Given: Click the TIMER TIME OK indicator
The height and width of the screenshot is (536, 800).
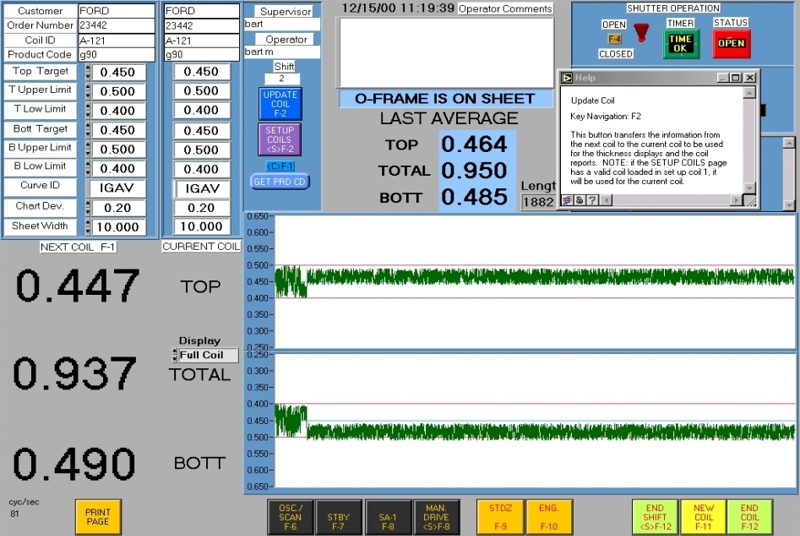Looking at the screenshot, I should pyautogui.click(x=680, y=43).
